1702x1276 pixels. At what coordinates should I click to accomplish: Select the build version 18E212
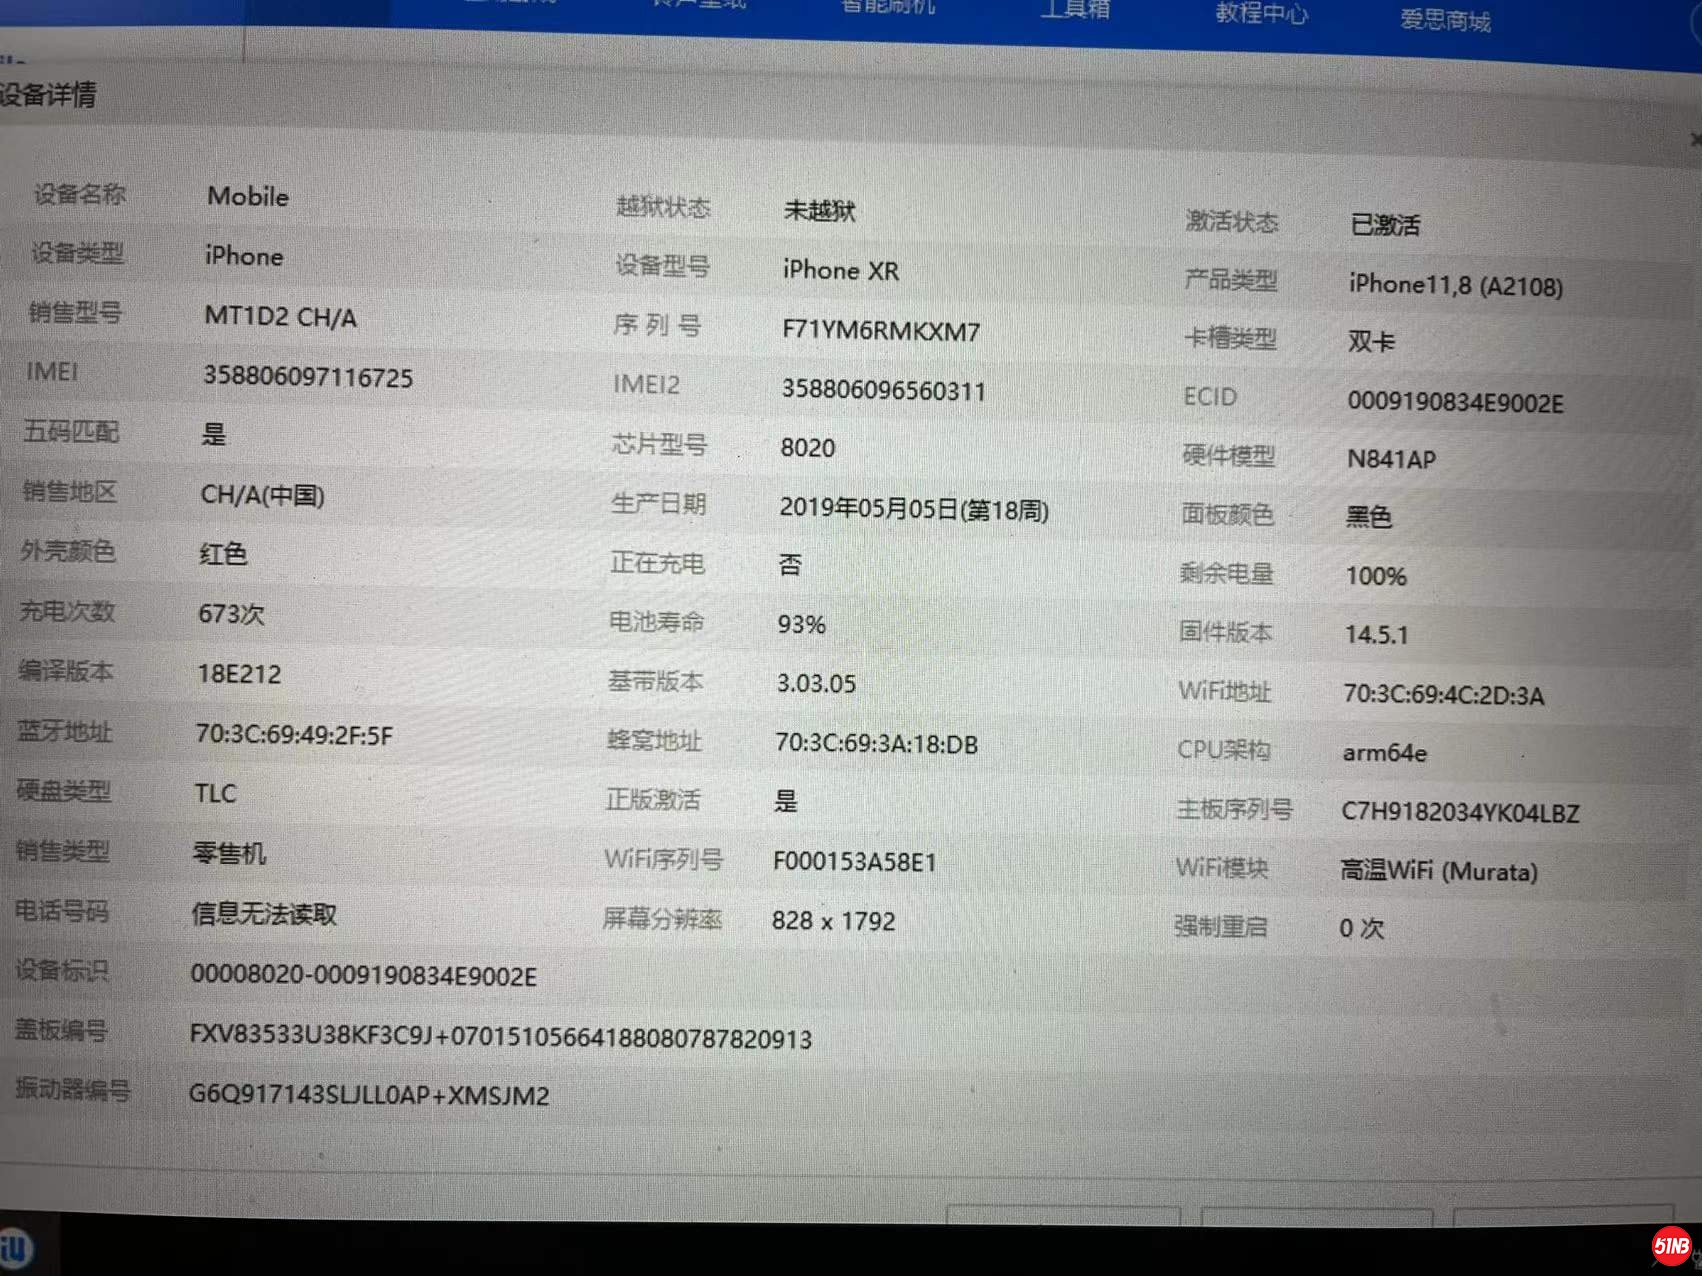pyautogui.click(x=239, y=674)
